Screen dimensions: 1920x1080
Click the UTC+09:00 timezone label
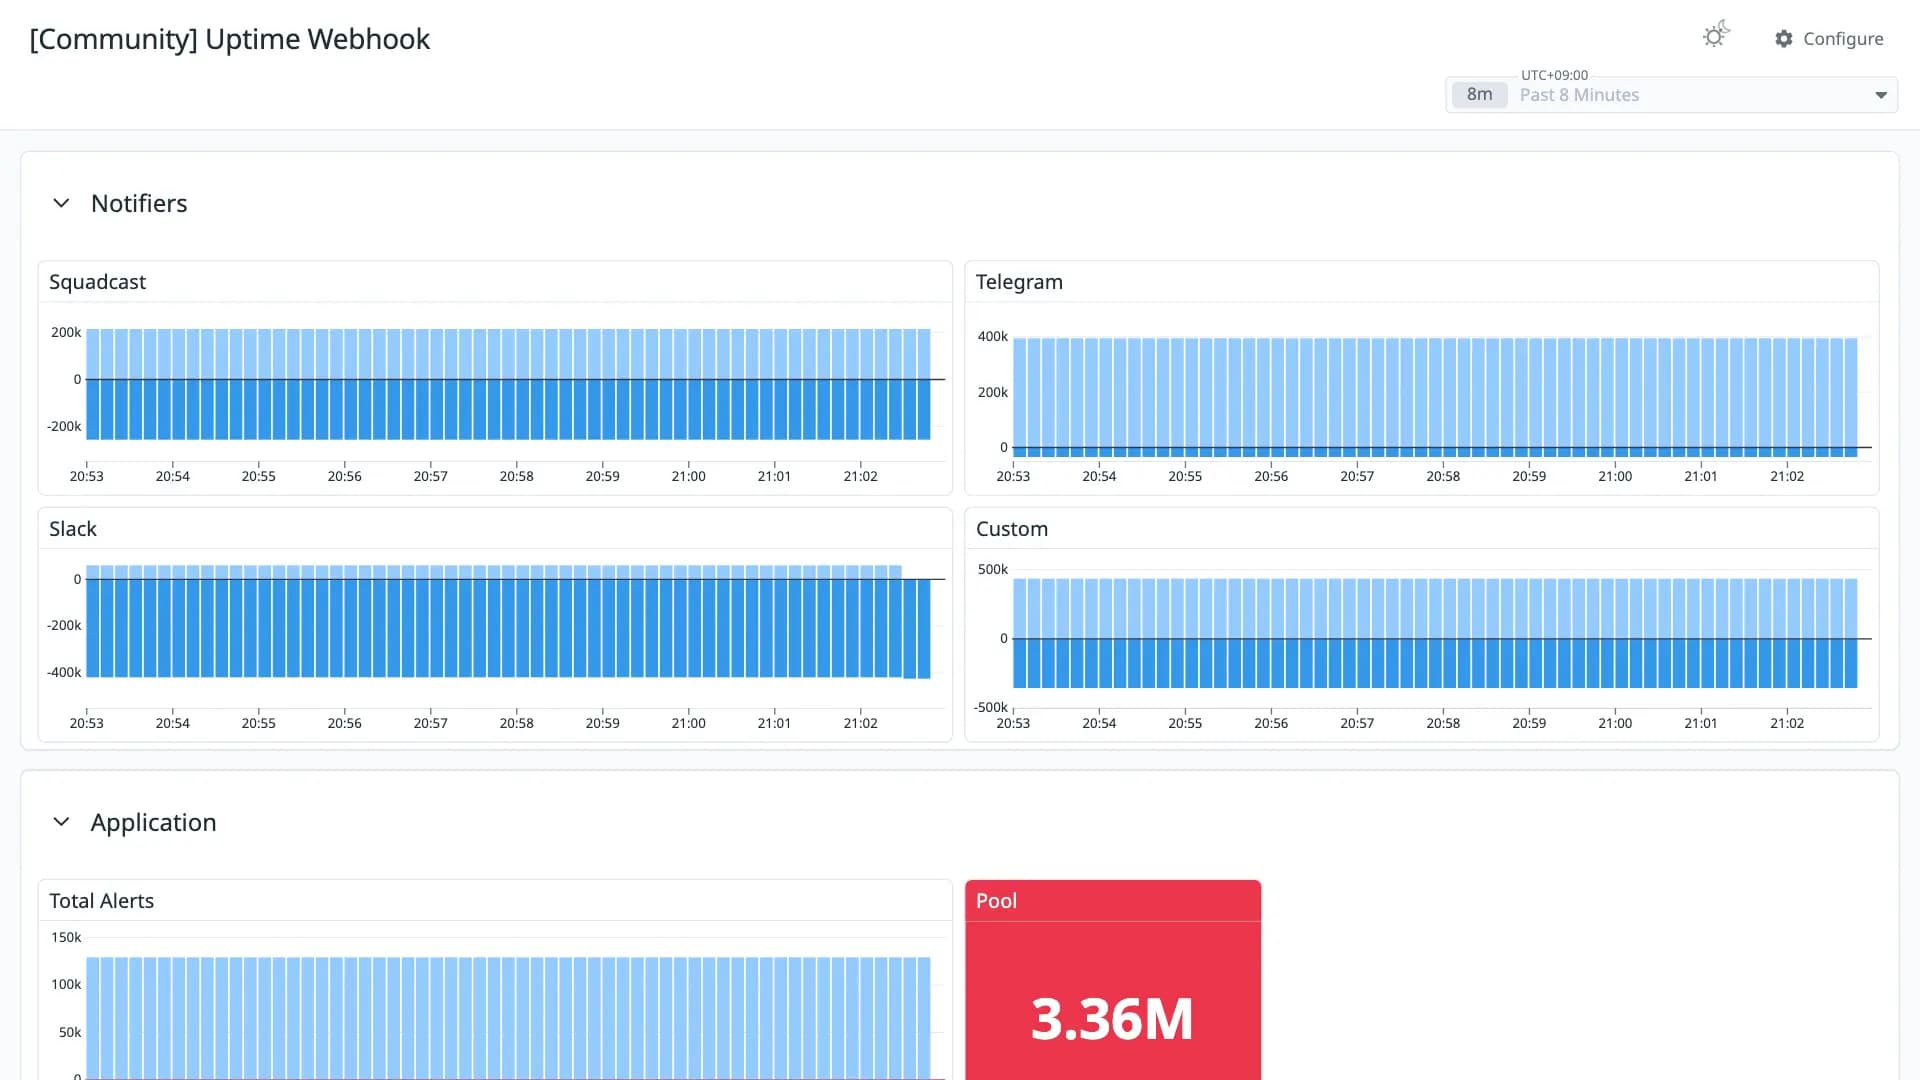click(x=1554, y=75)
